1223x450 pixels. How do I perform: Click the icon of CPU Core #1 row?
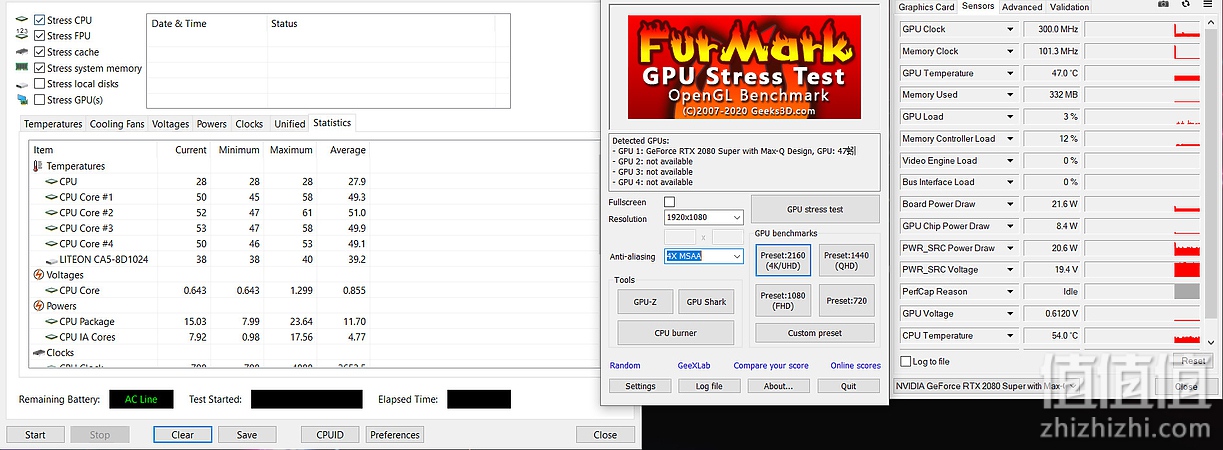point(51,197)
